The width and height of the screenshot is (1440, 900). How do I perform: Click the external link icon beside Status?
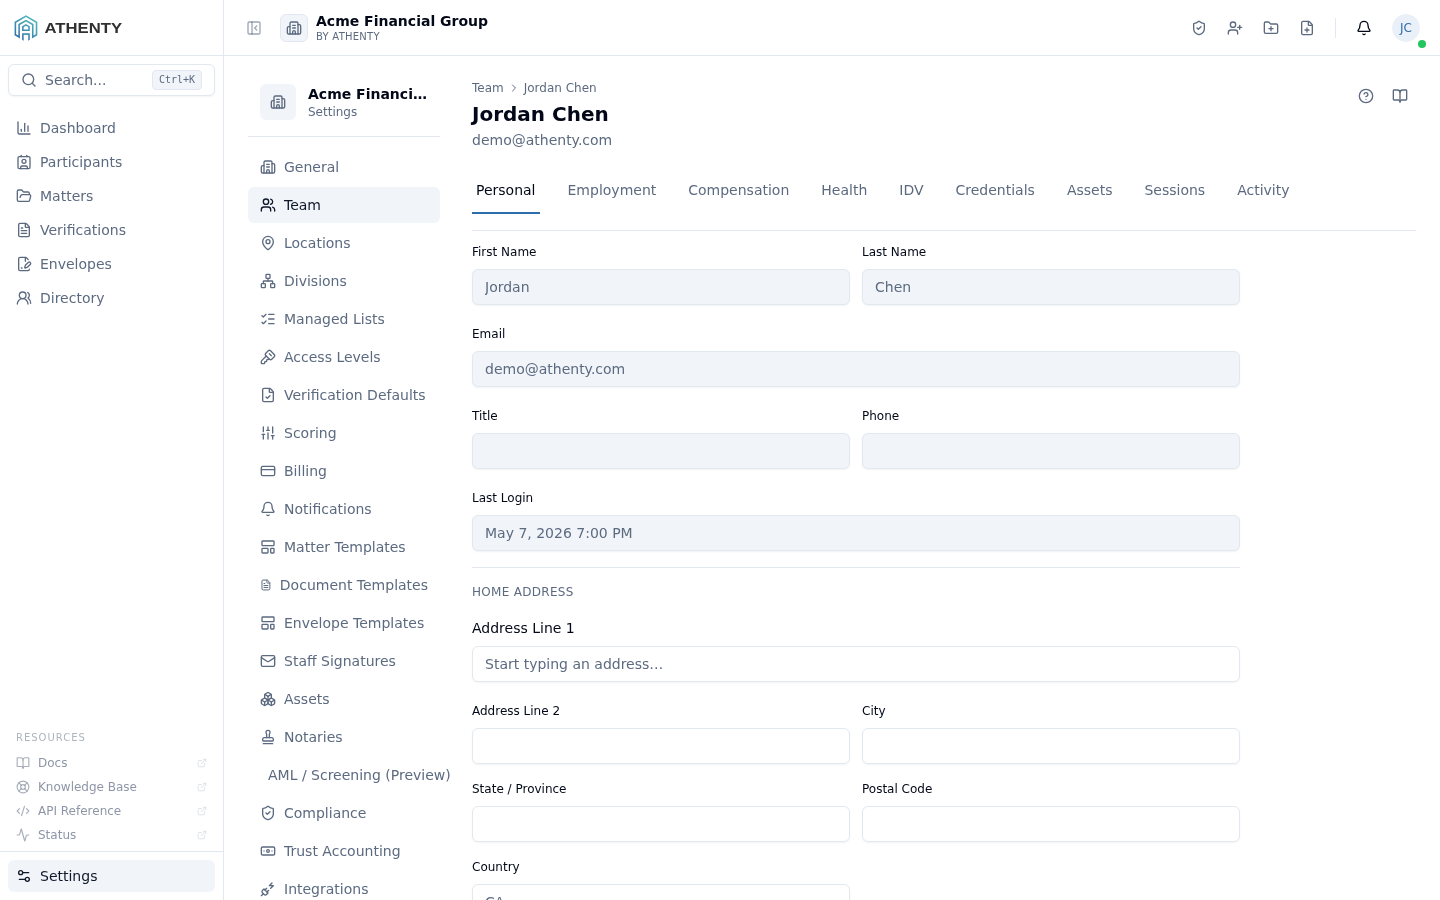tap(202, 835)
